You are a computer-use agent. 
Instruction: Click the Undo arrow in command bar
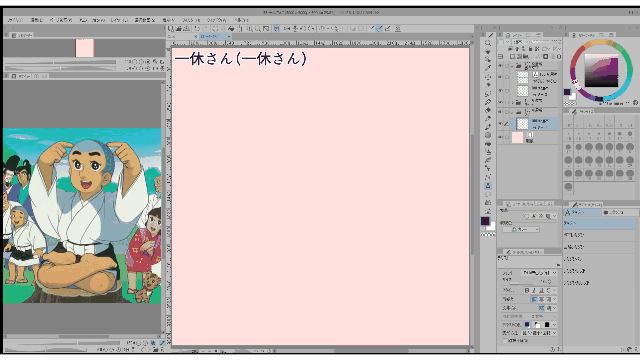[197, 29]
